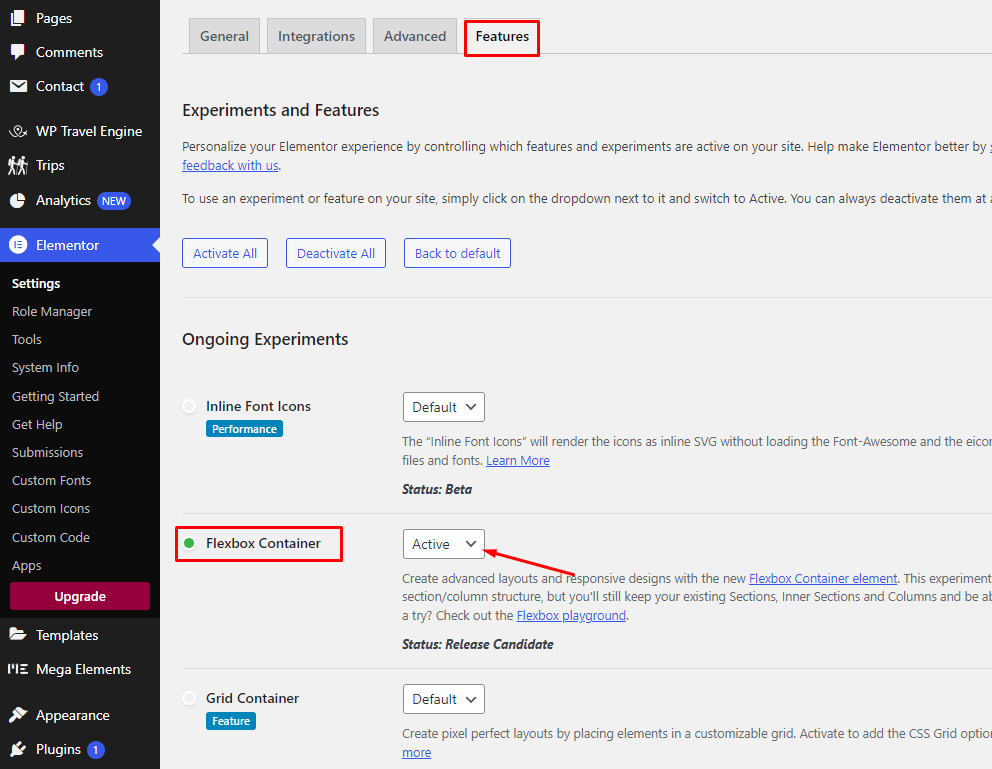The width and height of the screenshot is (992, 769).
Task: Click the Comments speech bubble icon
Action: click(18, 52)
